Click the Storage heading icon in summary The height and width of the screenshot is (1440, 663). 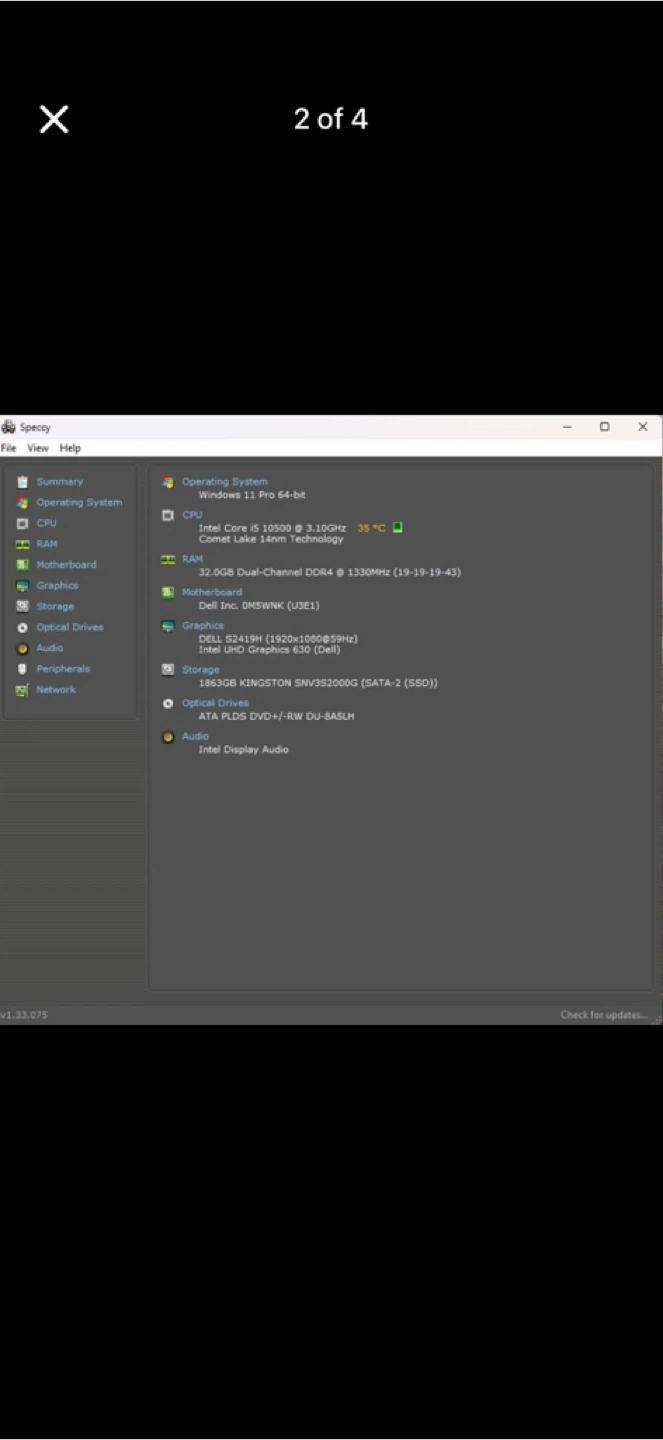[168, 670]
